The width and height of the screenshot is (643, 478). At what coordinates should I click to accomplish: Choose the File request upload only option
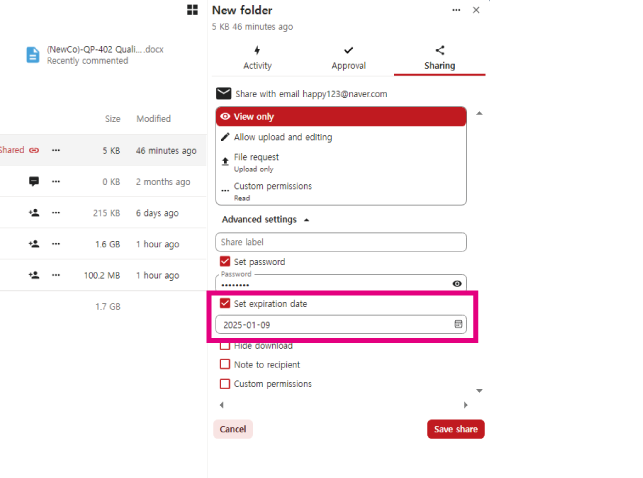(x=256, y=161)
